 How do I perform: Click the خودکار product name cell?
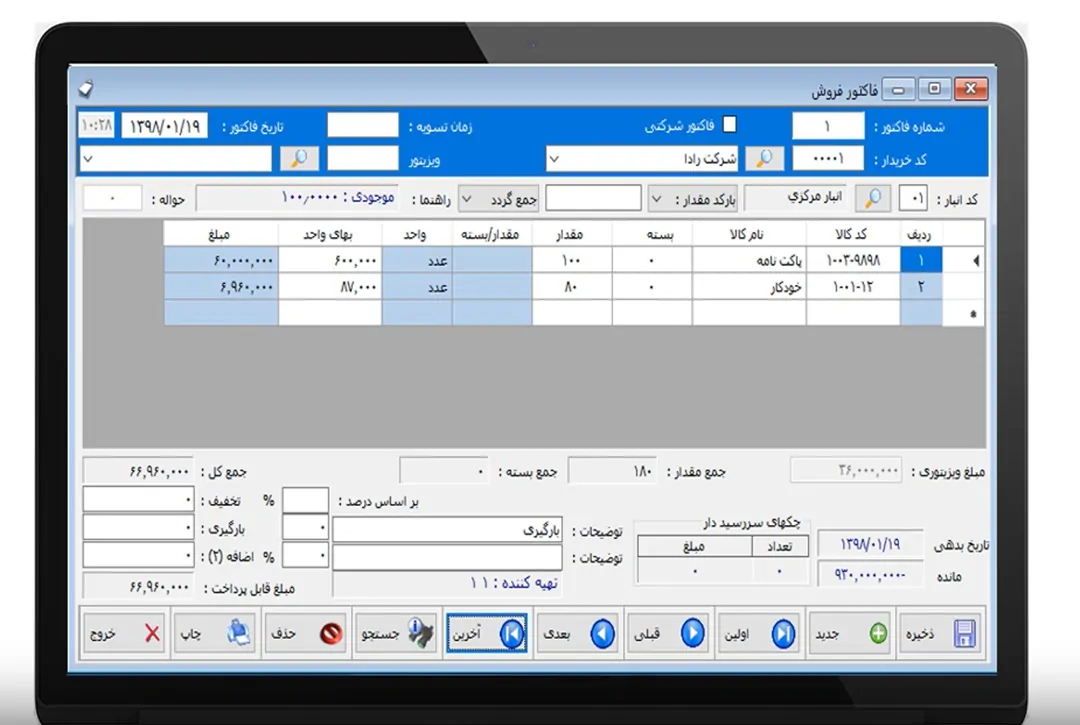749,286
